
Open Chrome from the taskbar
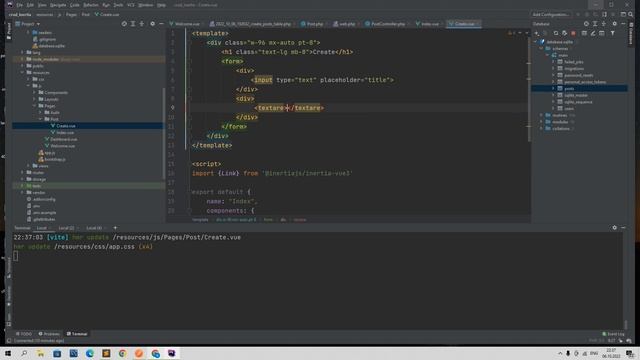(122, 353)
